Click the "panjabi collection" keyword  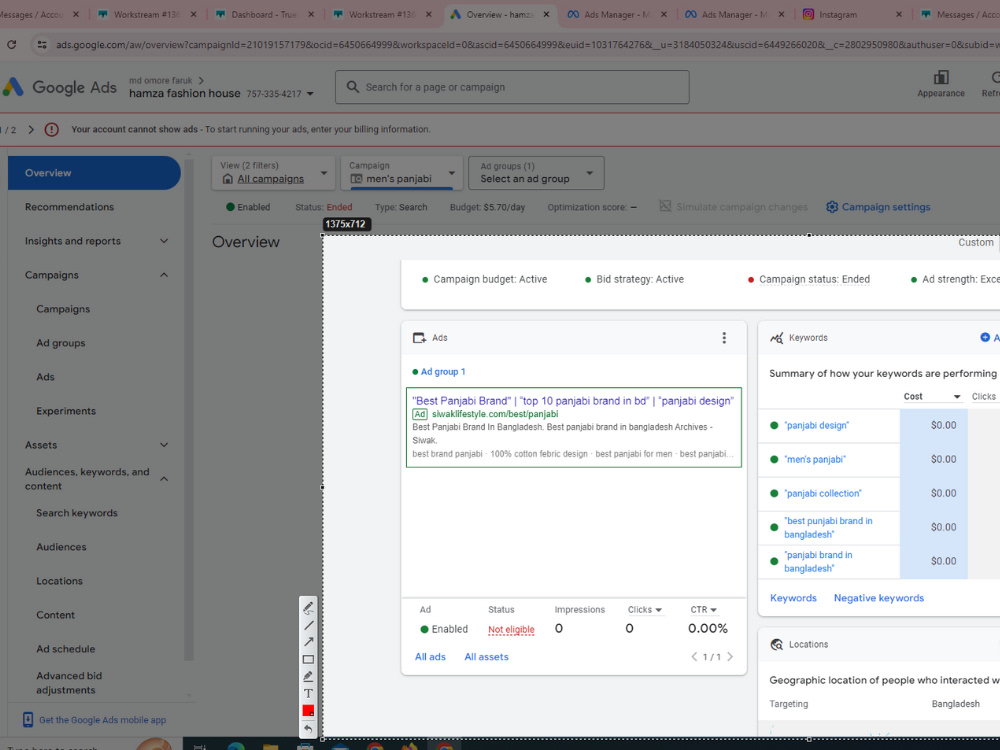(823, 493)
